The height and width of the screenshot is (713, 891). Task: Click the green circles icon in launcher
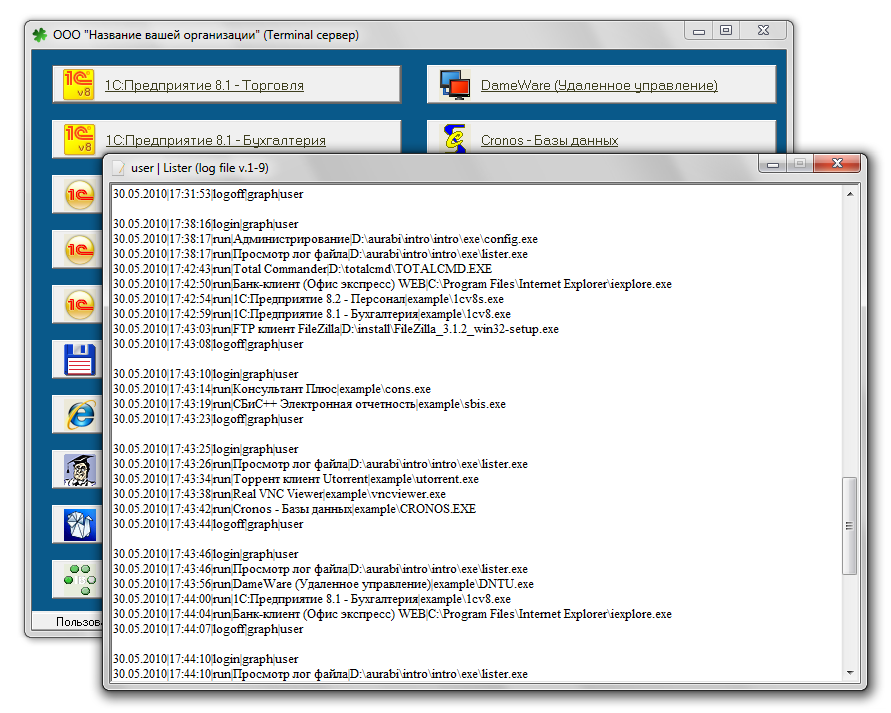pos(80,579)
